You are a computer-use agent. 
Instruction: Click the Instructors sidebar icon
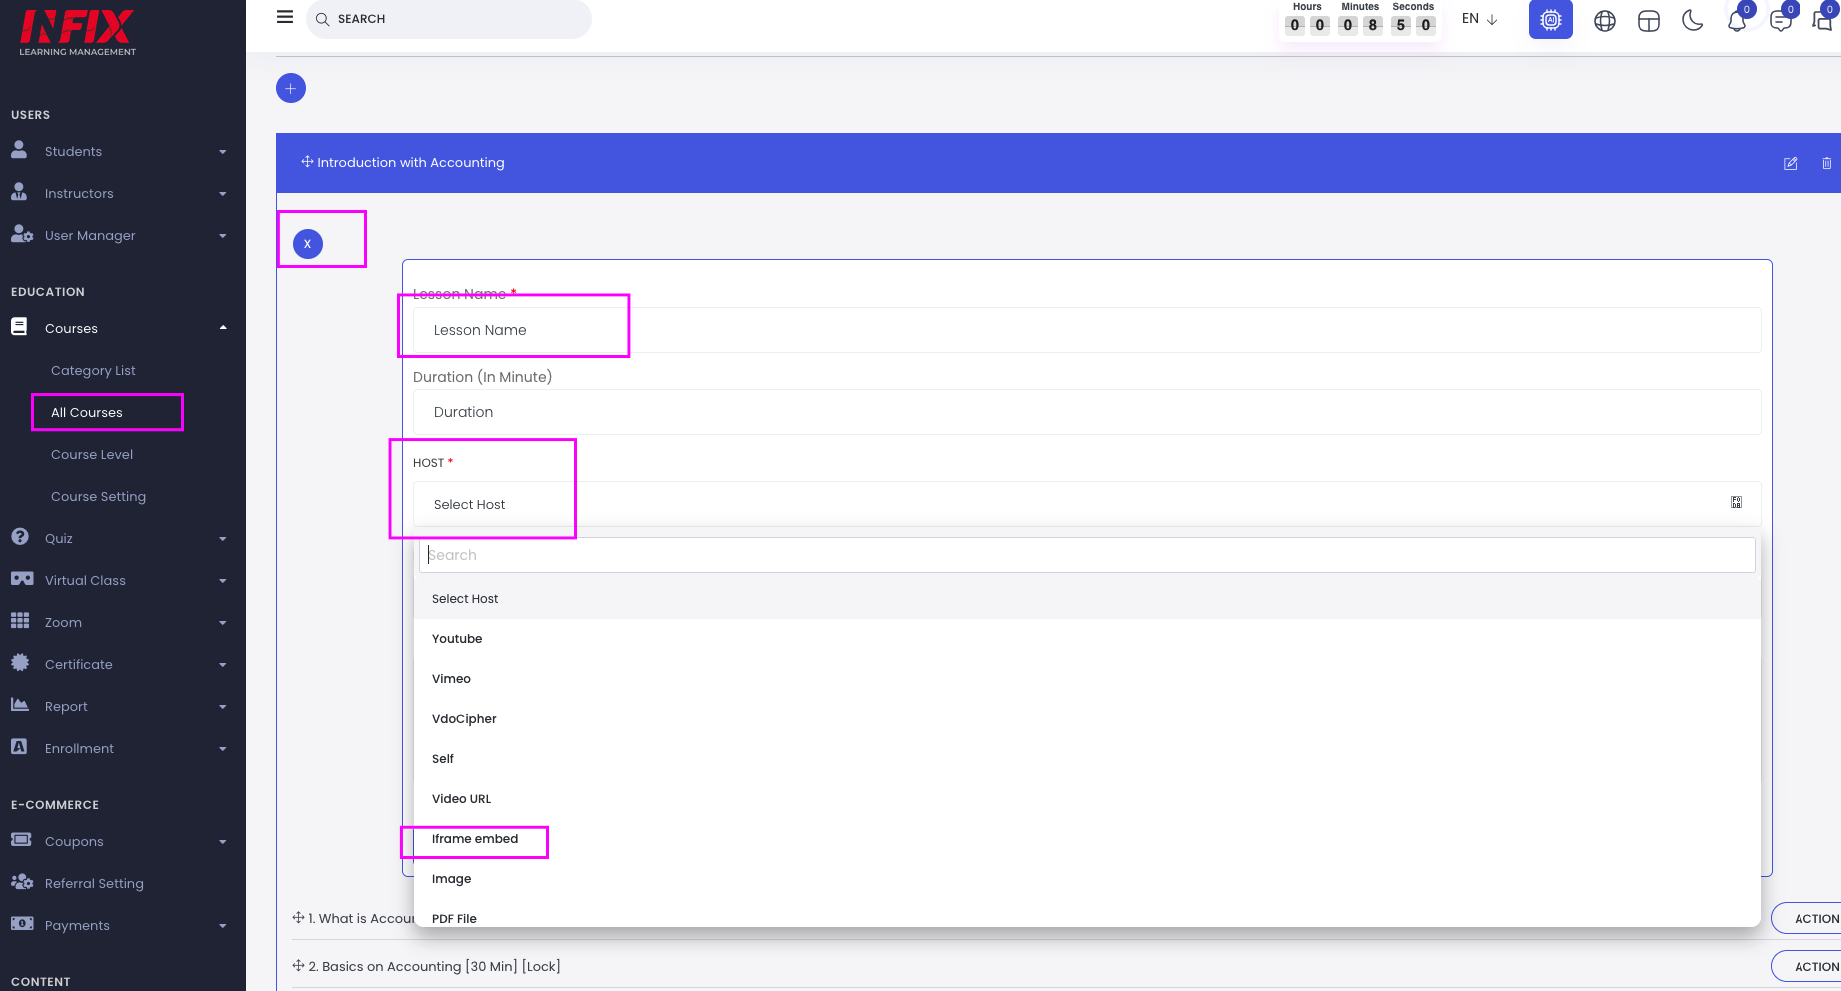(19, 192)
